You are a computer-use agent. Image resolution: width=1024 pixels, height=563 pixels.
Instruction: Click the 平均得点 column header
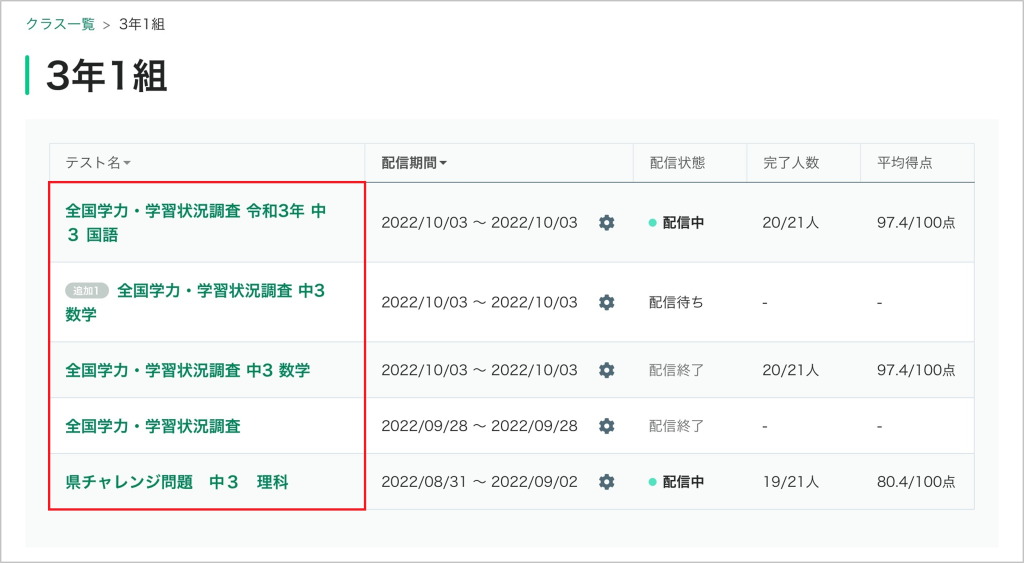pyautogui.click(x=904, y=163)
